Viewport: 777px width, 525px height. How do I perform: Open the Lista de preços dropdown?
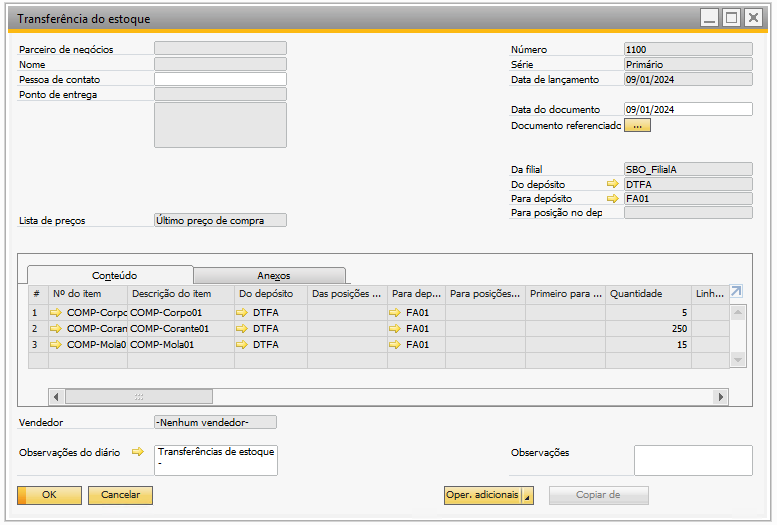pyautogui.click(x=220, y=220)
